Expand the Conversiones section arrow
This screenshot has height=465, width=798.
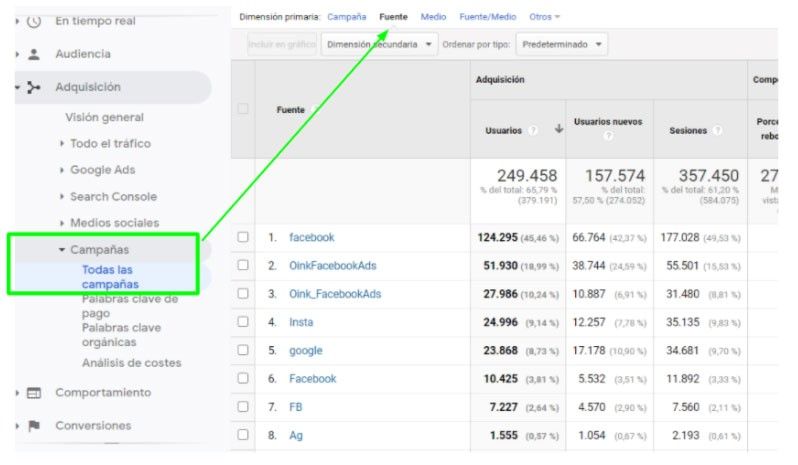tap(17, 425)
